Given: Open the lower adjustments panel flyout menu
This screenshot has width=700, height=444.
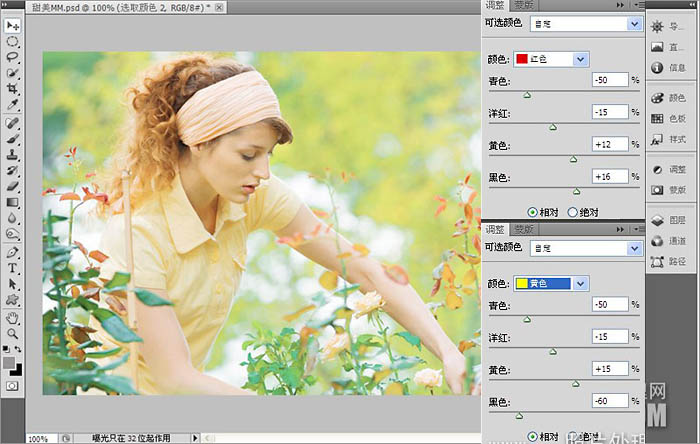Looking at the screenshot, I should (x=639, y=229).
